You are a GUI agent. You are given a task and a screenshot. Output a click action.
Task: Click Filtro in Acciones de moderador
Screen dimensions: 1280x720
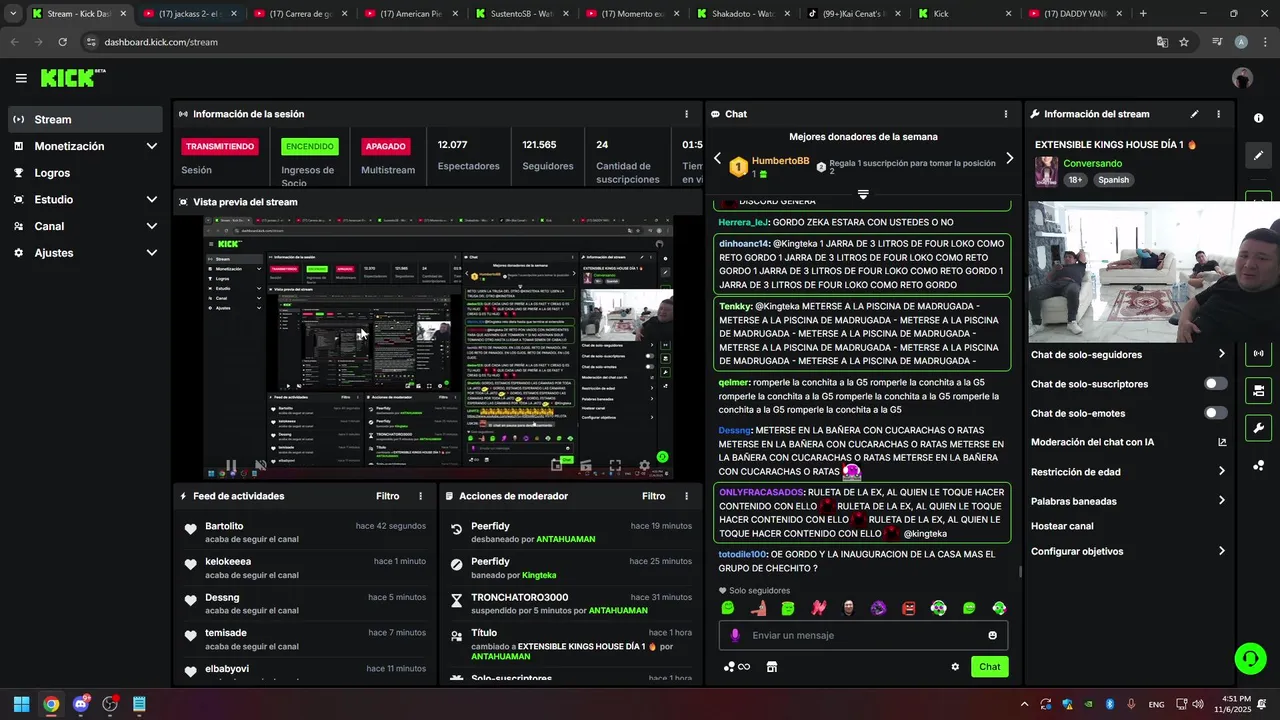(653, 496)
